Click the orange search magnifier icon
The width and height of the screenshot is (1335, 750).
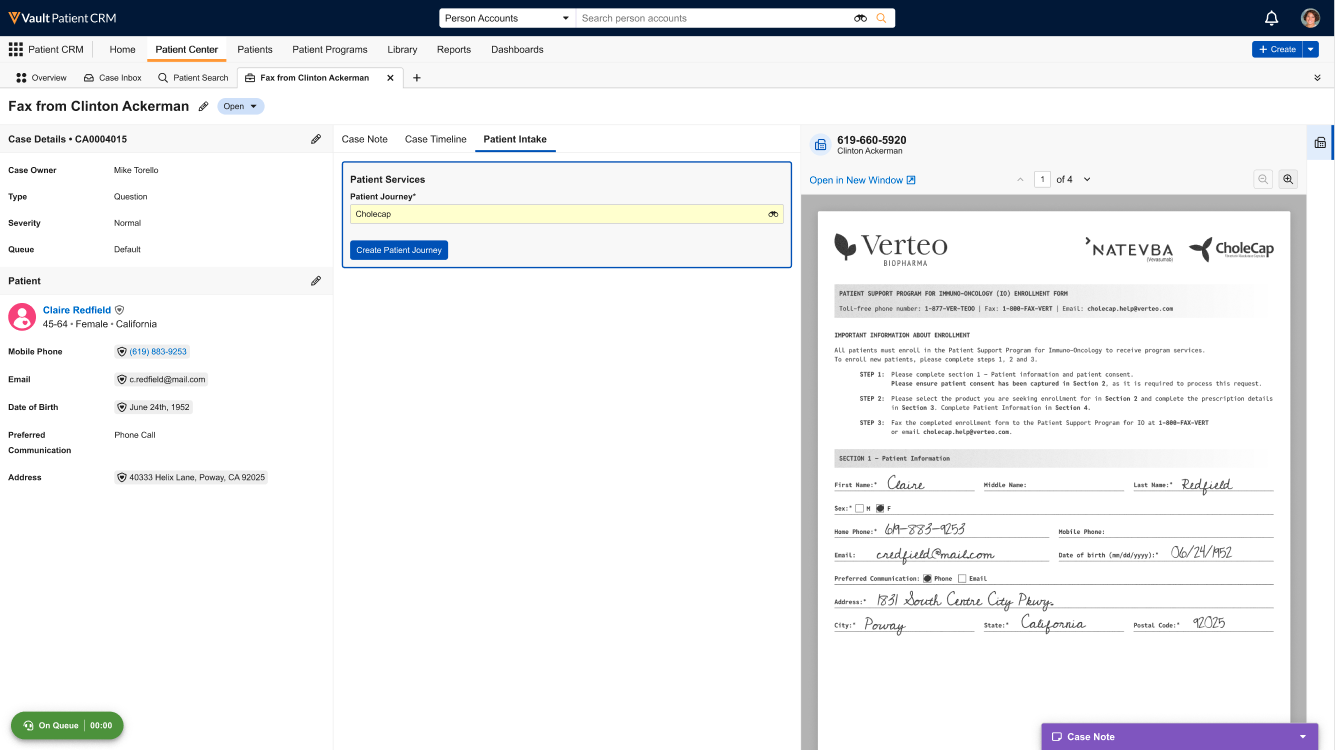pyautogui.click(x=881, y=18)
